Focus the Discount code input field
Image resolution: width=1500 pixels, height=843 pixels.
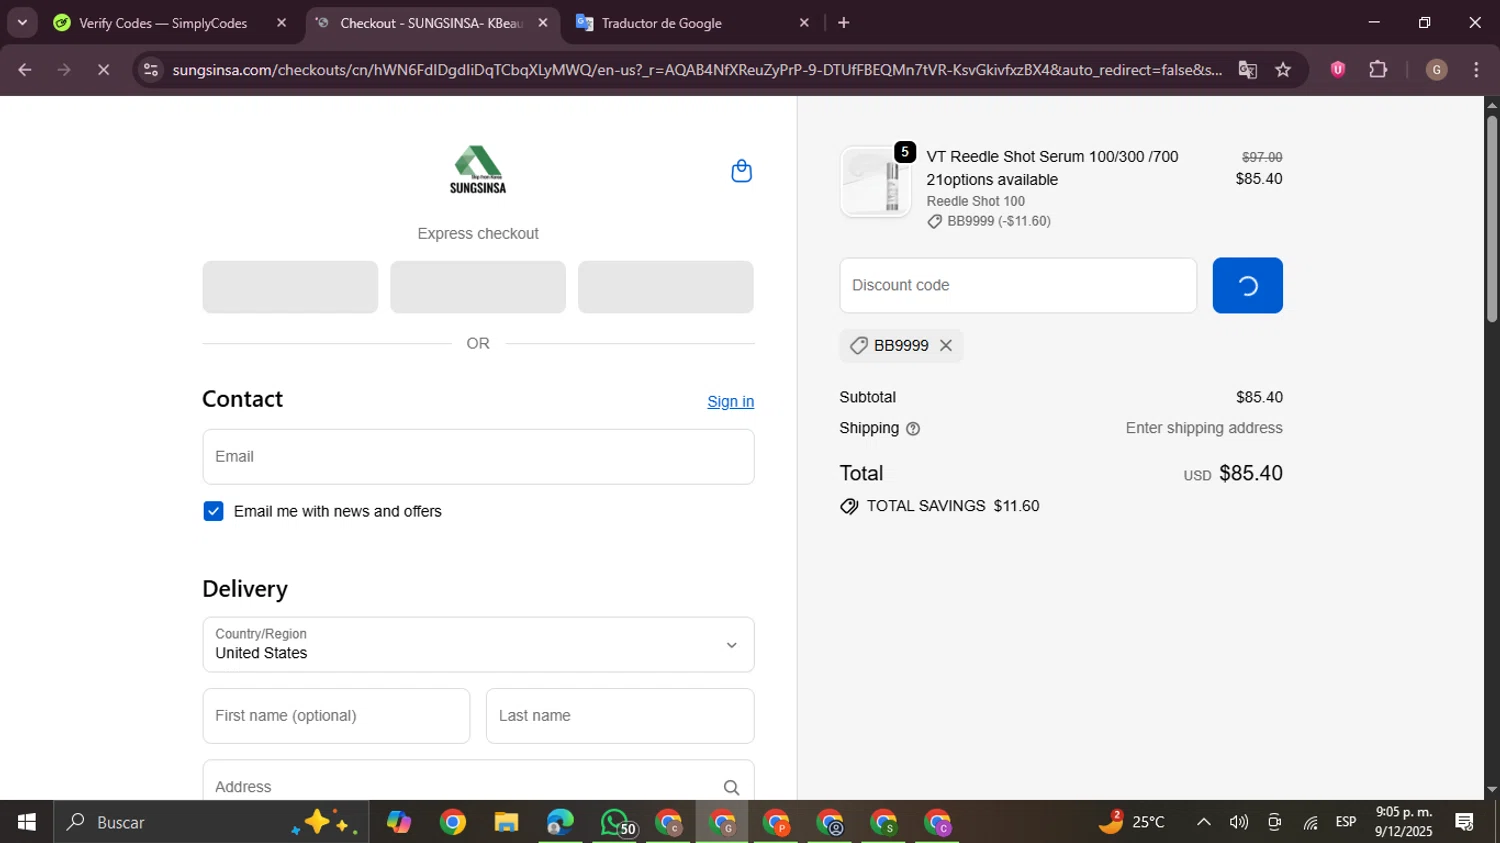pos(1018,286)
